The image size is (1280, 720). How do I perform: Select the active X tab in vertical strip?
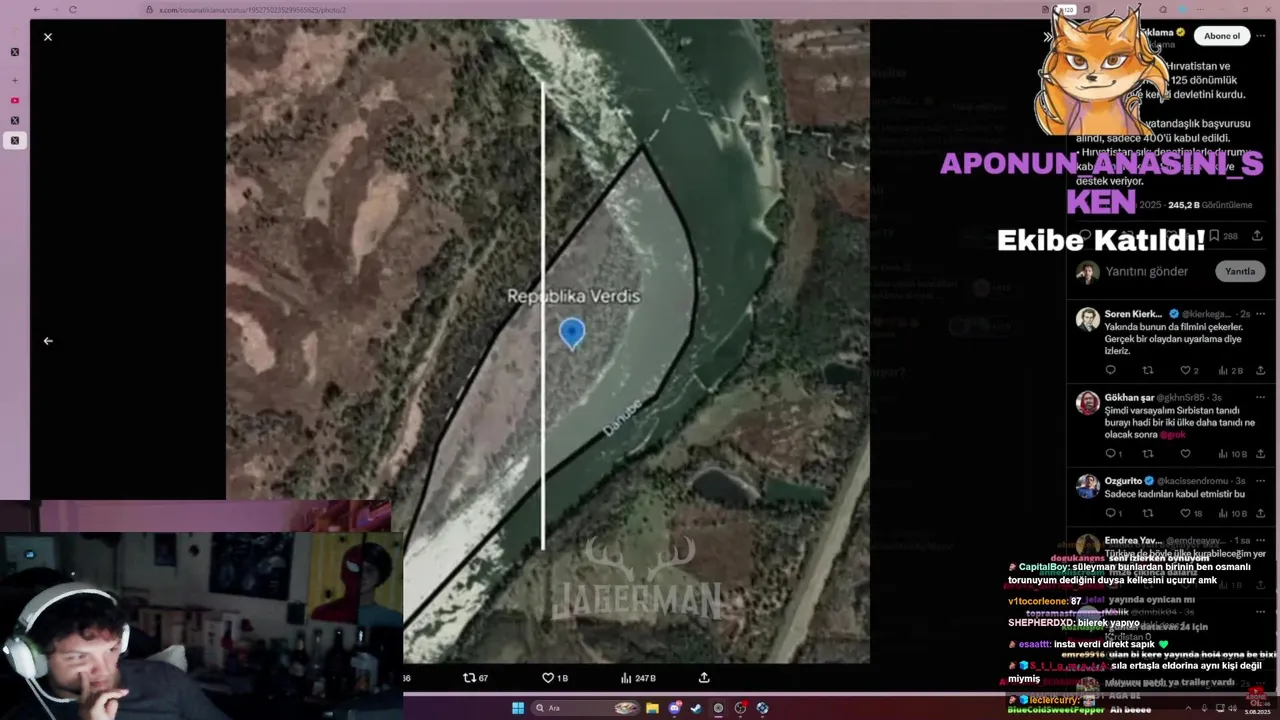tap(14, 141)
